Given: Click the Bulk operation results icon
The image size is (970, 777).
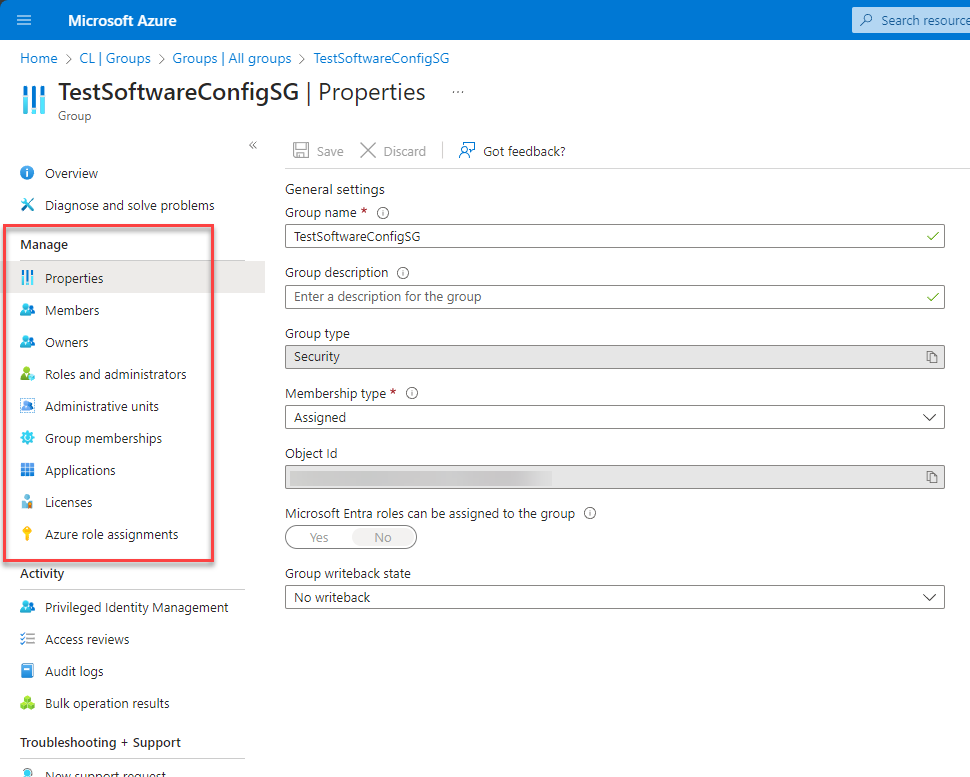Looking at the screenshot, I should pos(27,703).
